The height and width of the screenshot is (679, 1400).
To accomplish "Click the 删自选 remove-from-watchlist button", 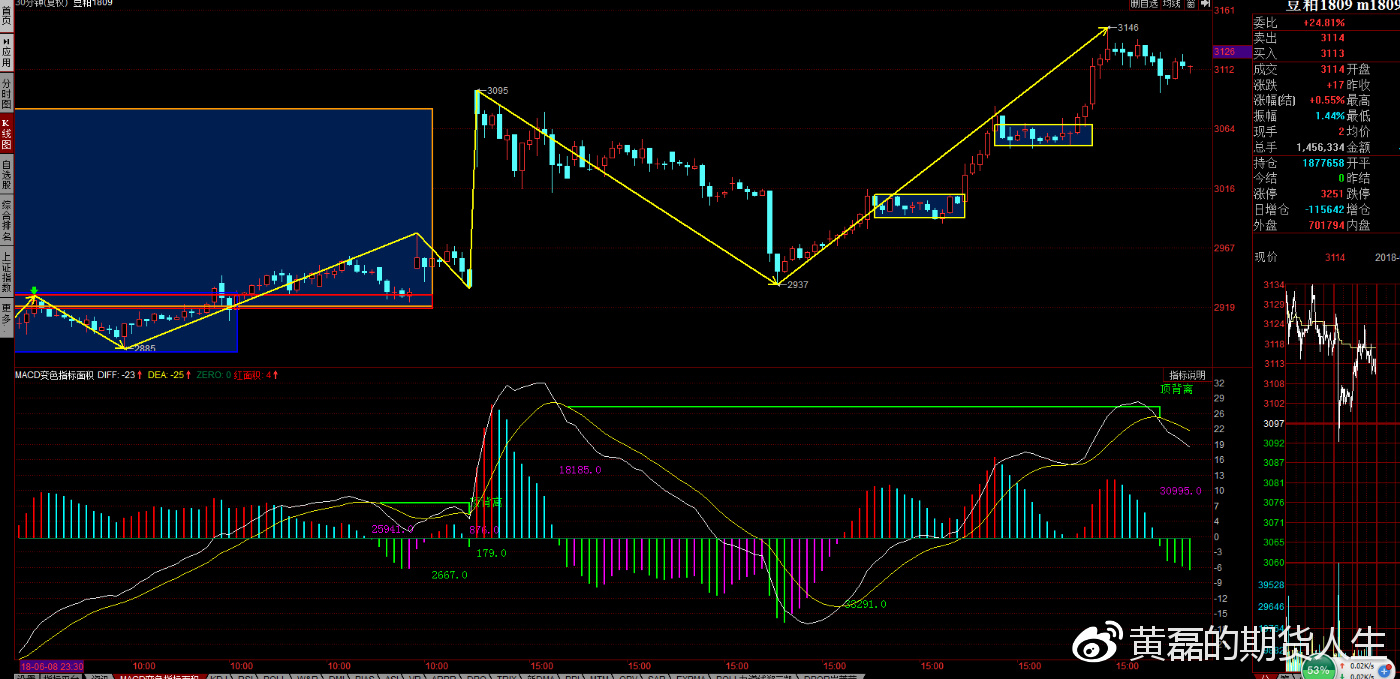I will pyautogui.click(x=1146, y=4).
